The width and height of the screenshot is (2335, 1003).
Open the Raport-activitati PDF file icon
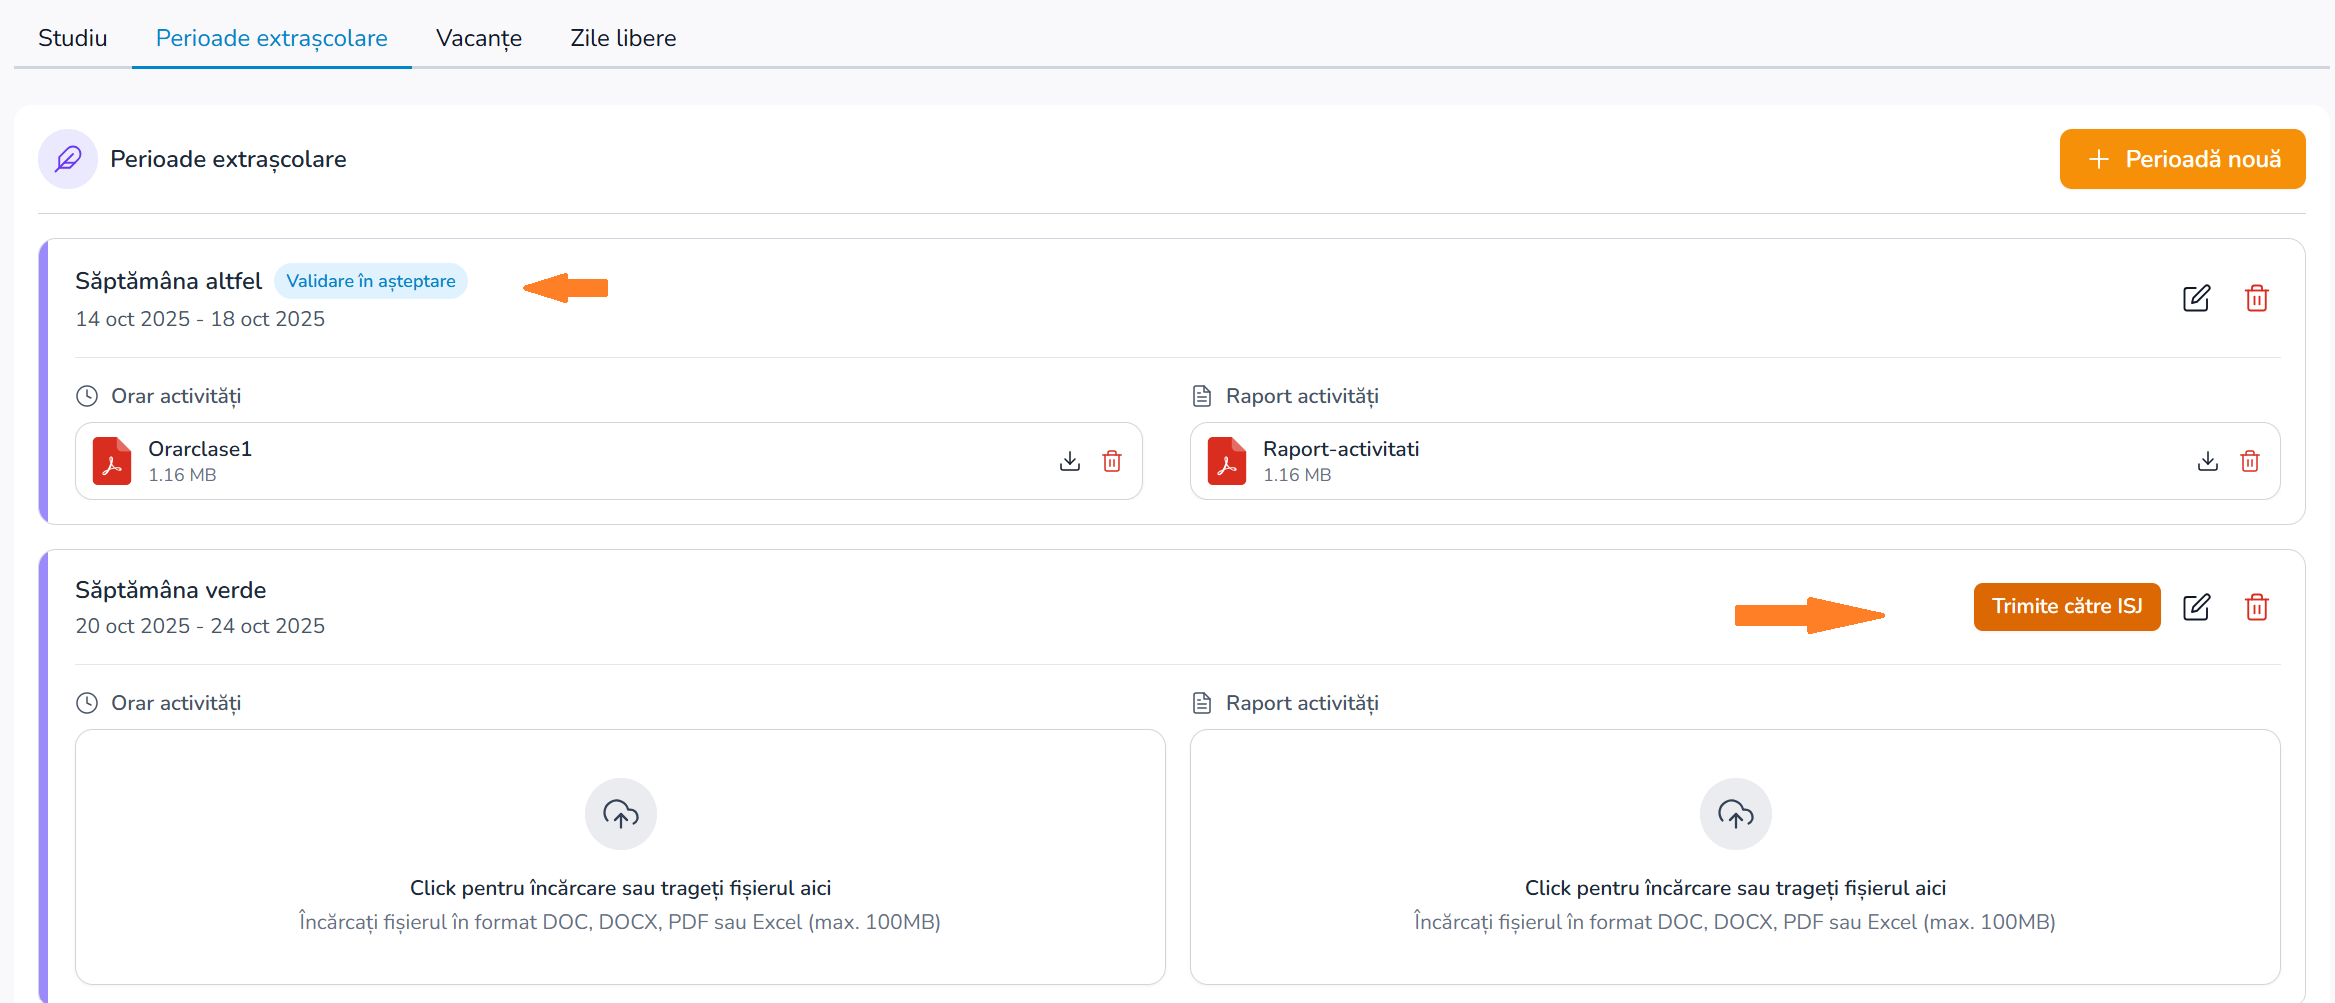point(1226,461)
